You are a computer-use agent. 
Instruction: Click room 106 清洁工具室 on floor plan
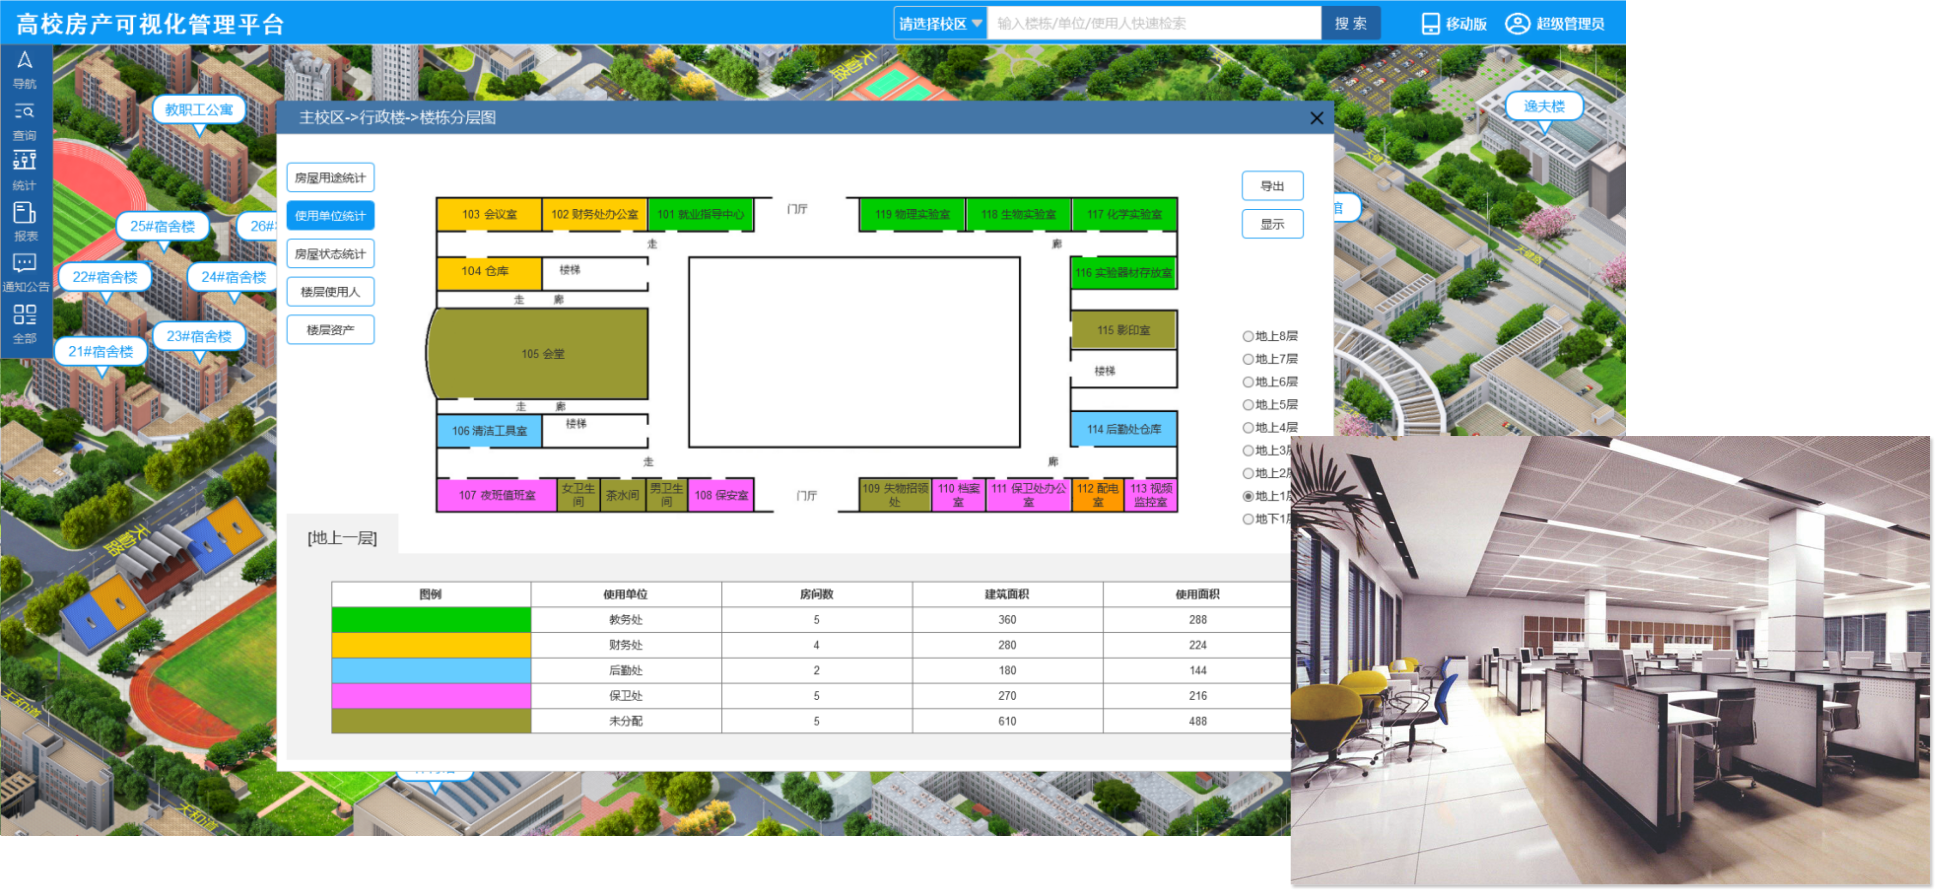[x=489, y=431]
